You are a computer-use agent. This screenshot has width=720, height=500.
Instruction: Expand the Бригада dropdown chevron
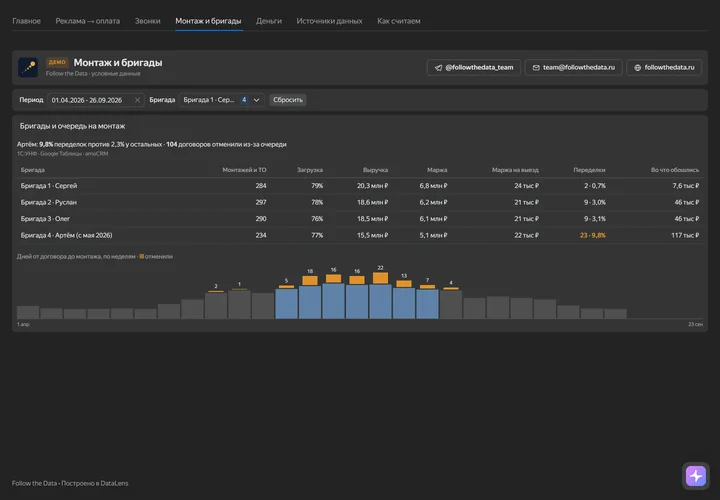256,100
